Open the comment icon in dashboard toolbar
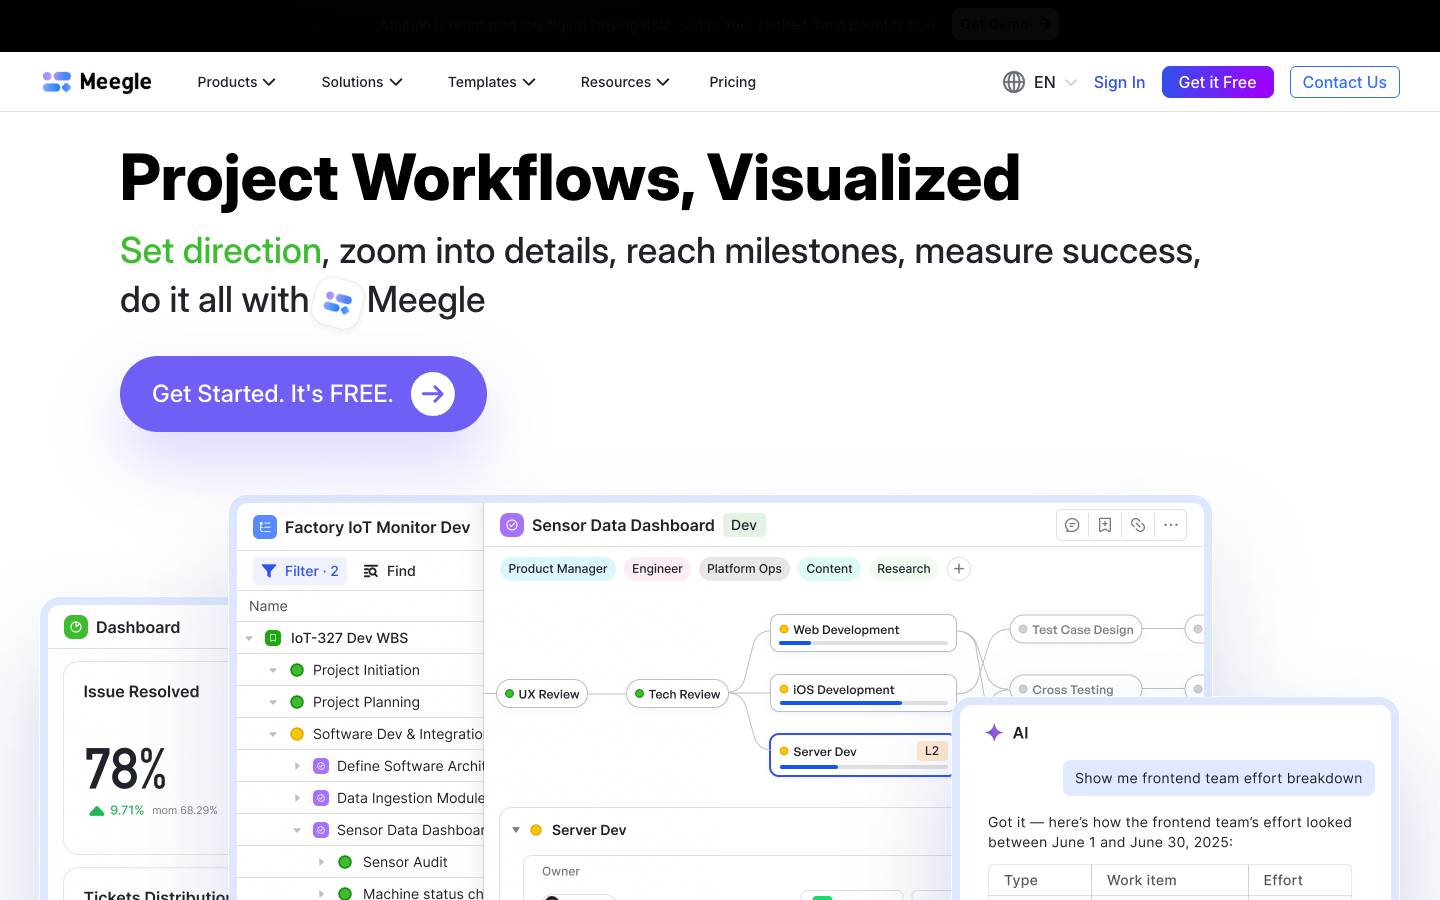Viewport: 1440px width, 900px height. tap(1072, 525)
